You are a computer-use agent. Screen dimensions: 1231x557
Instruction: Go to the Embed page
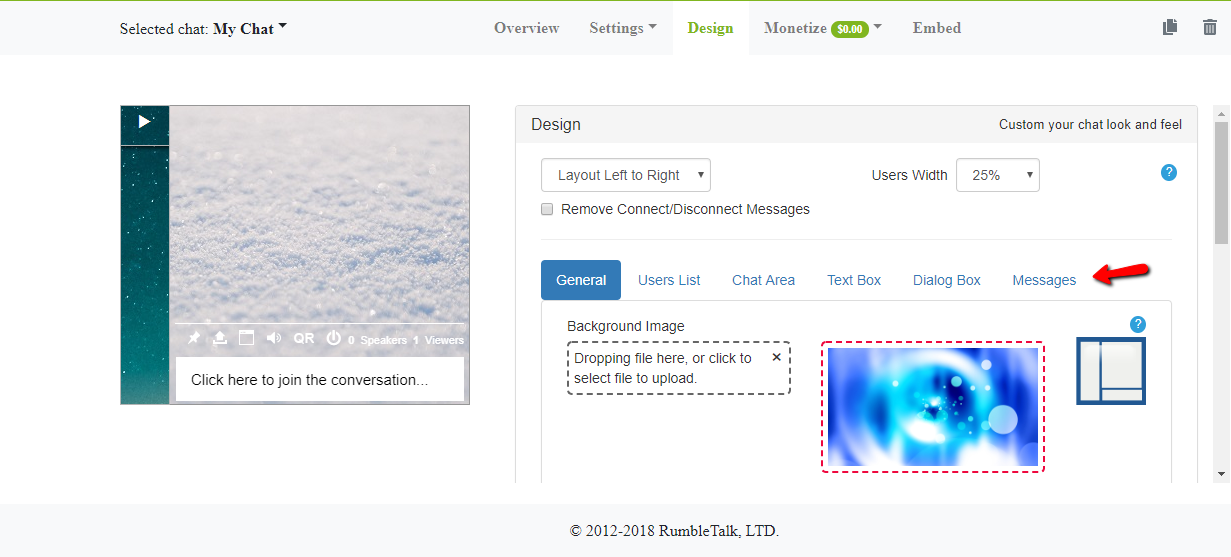coord(936,28)
